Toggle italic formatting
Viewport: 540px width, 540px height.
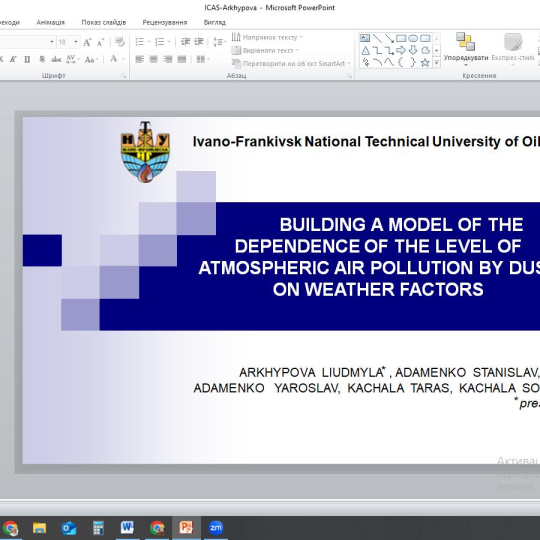point(13,59)
